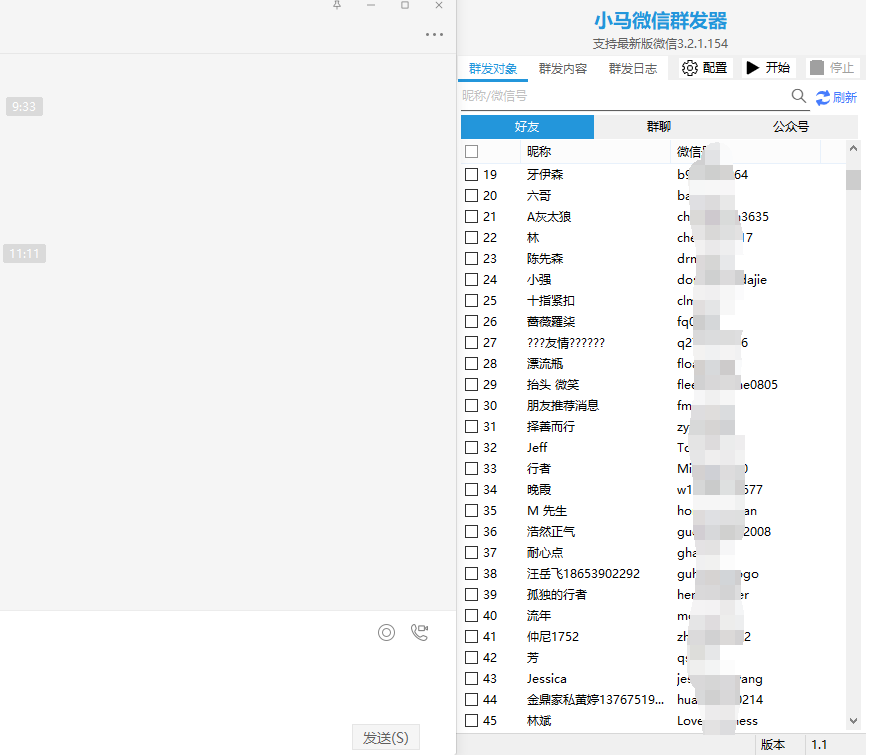This screenshot has height=755, width=880.
Task: Click the 微信号 column header
Action: (745, 152)
